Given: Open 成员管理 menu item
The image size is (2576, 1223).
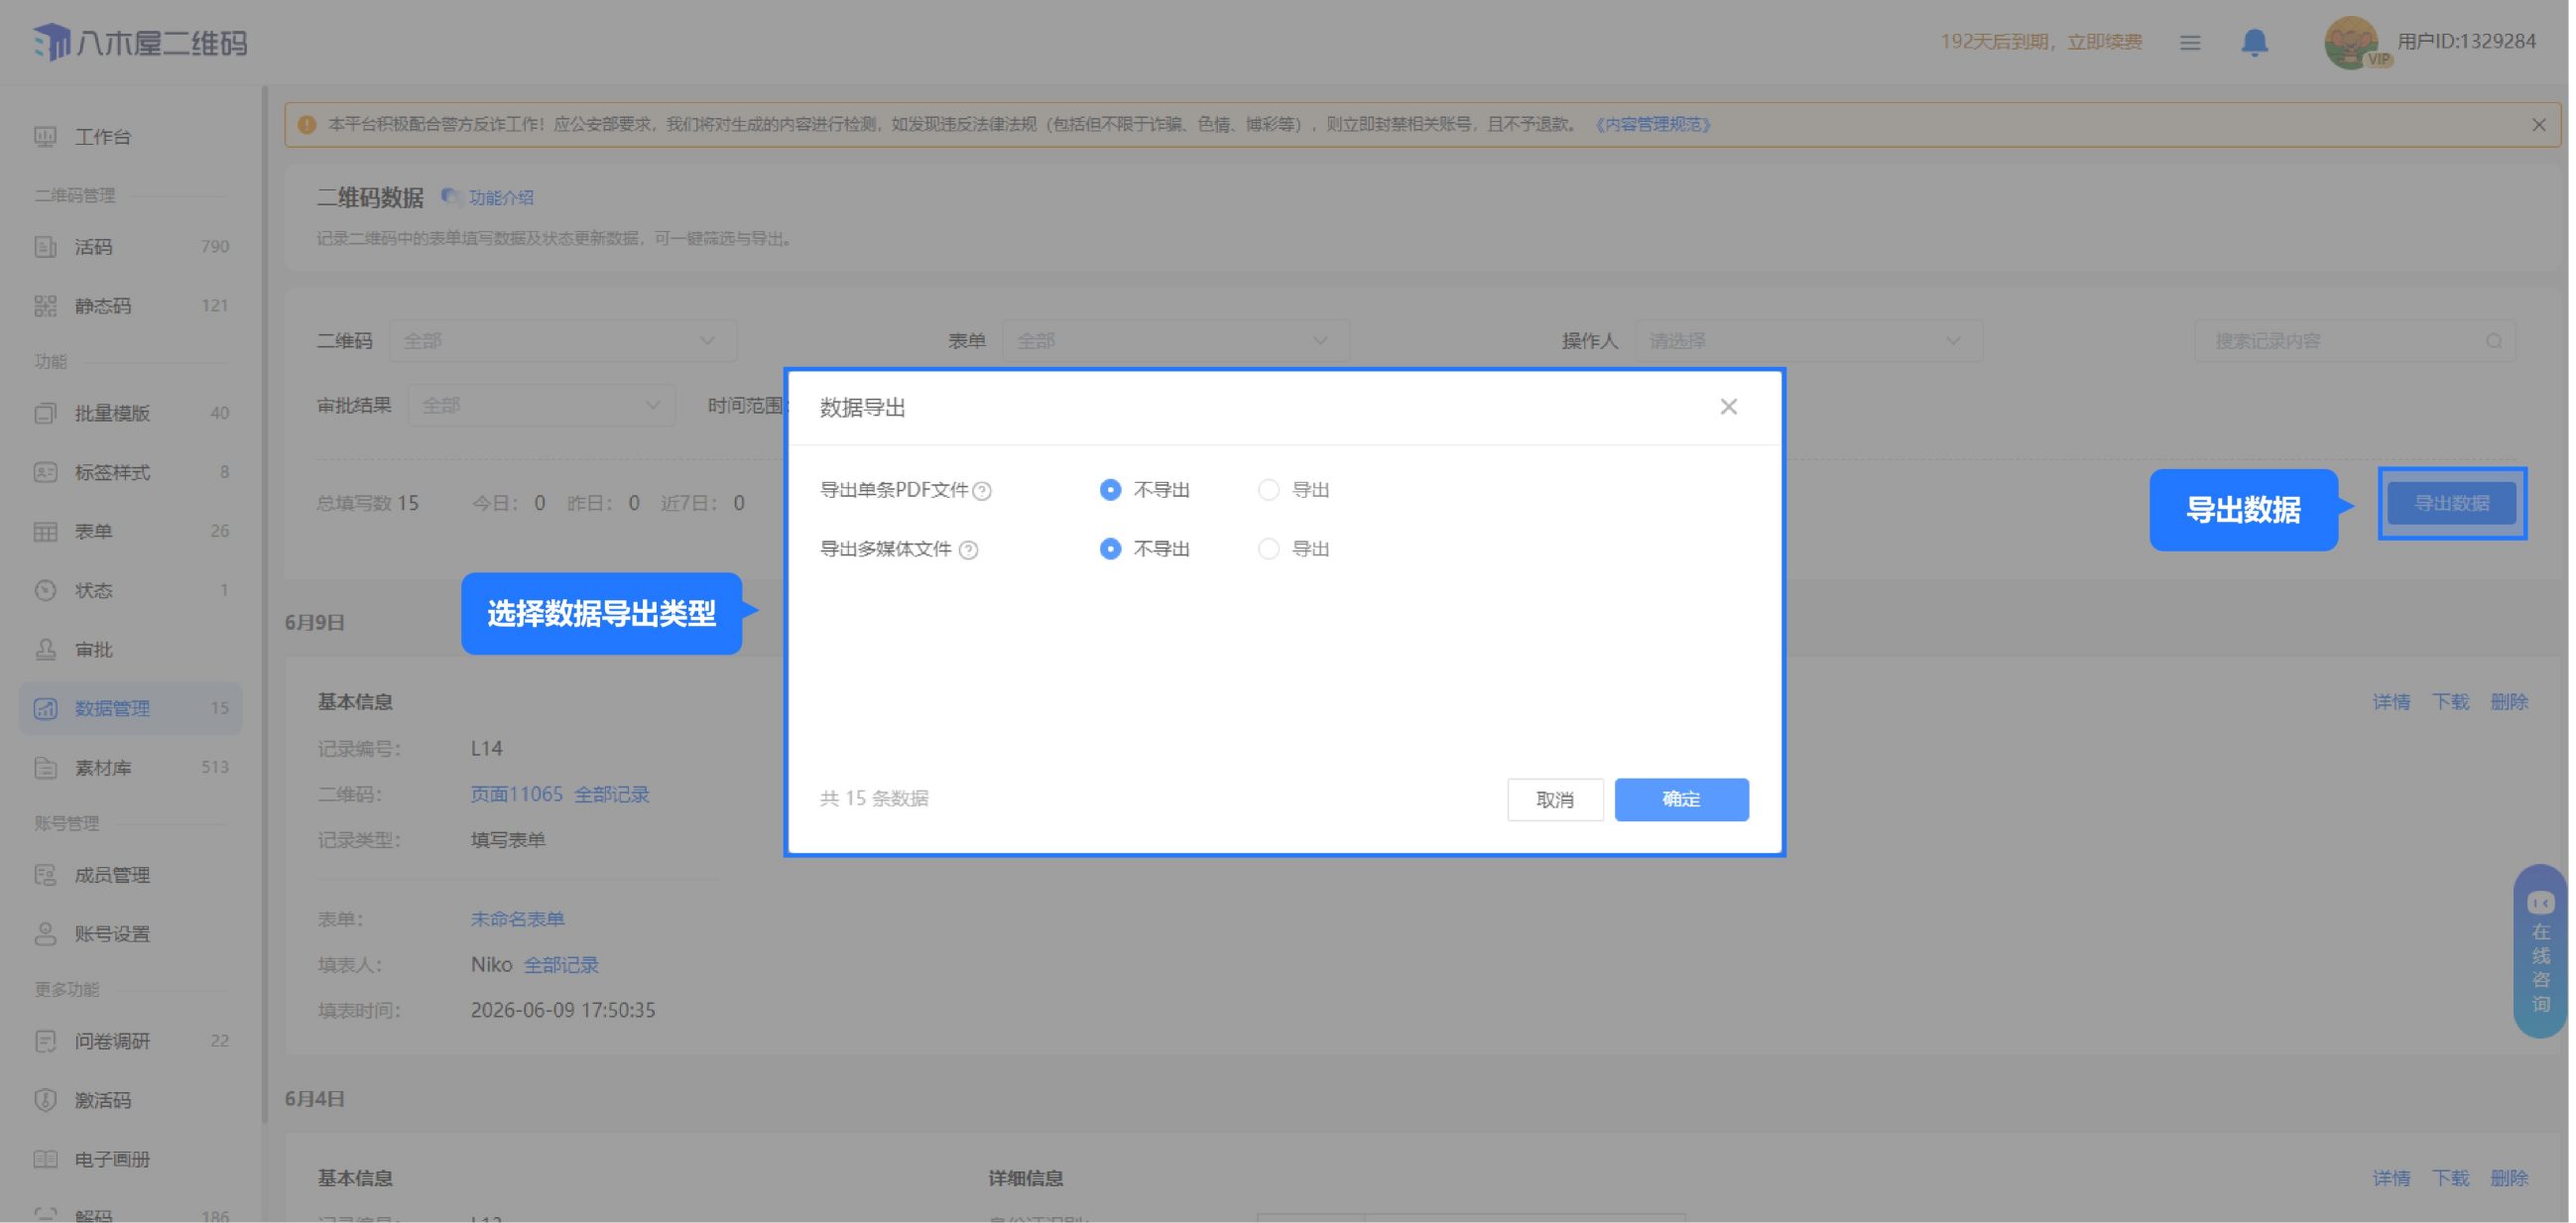Looking at the screenshot, I should [131, 876].
